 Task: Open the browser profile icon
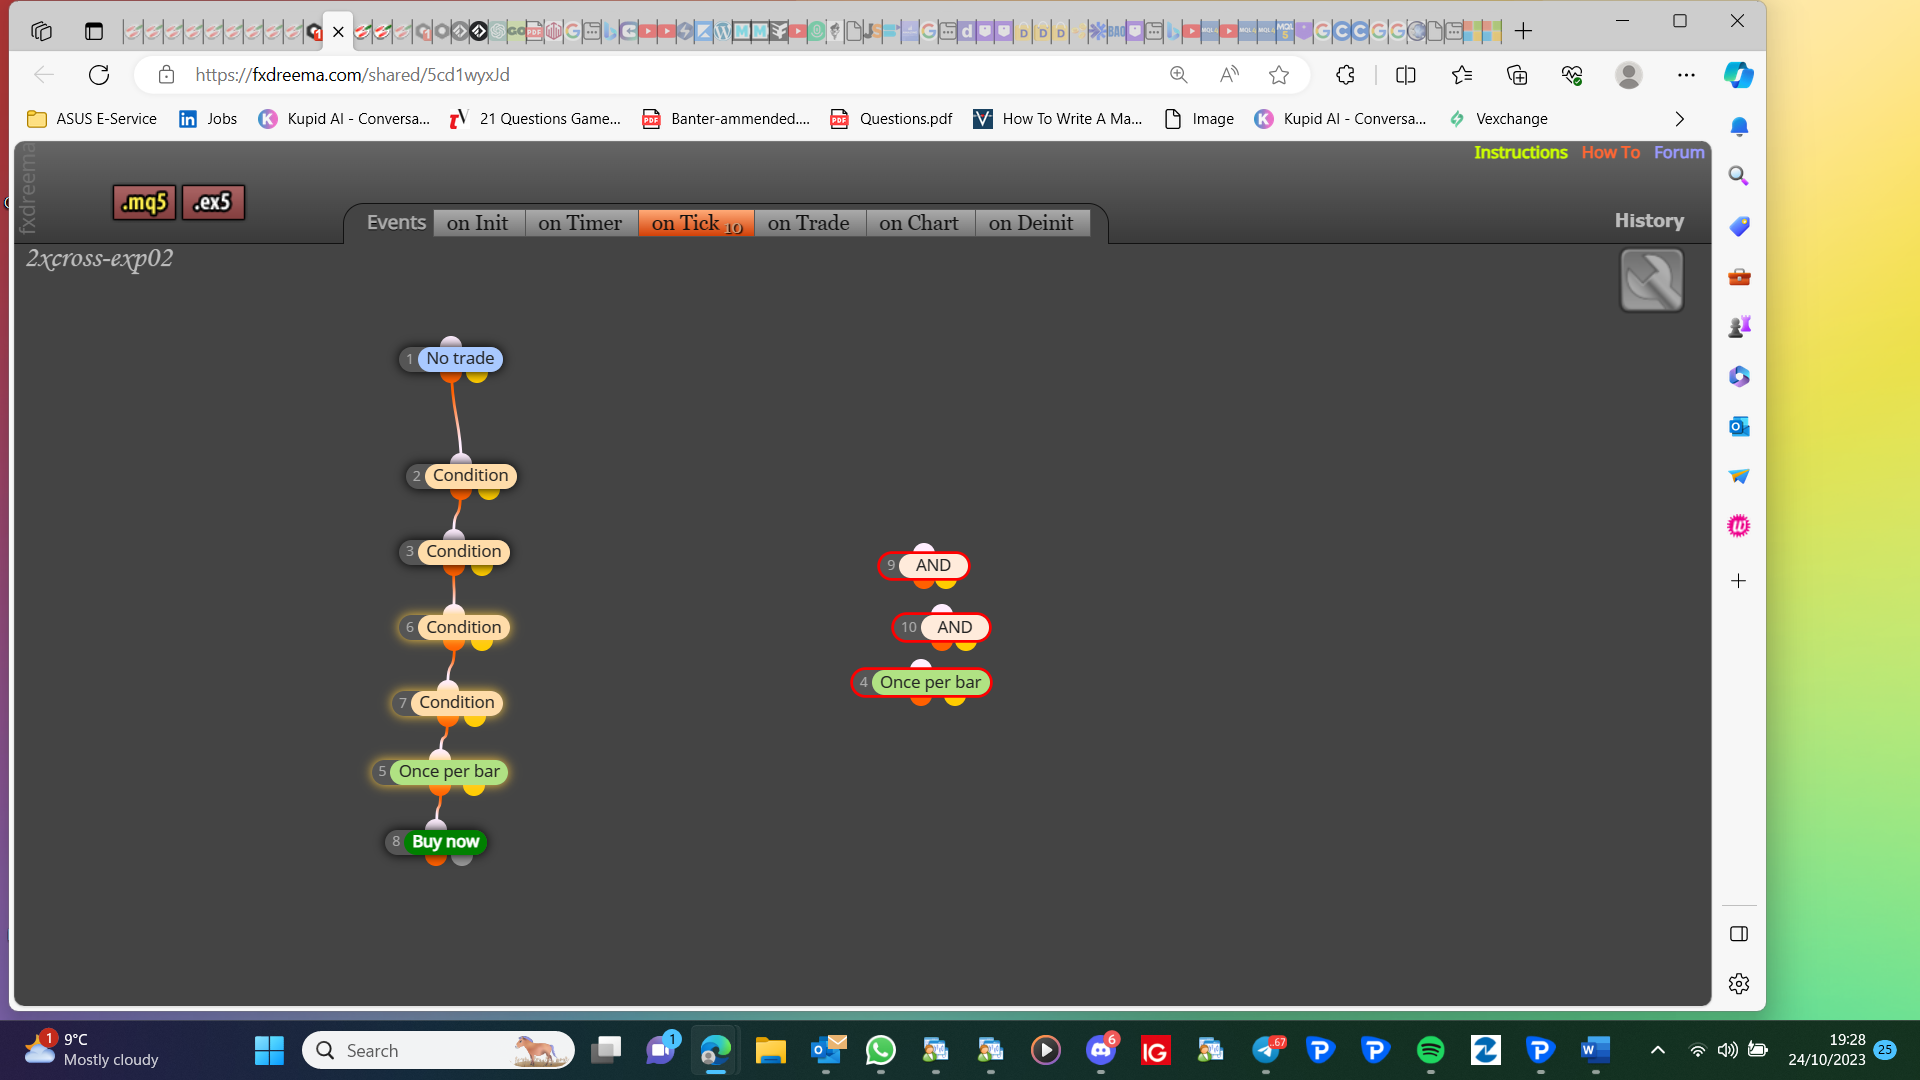[x=1629, y=75]
